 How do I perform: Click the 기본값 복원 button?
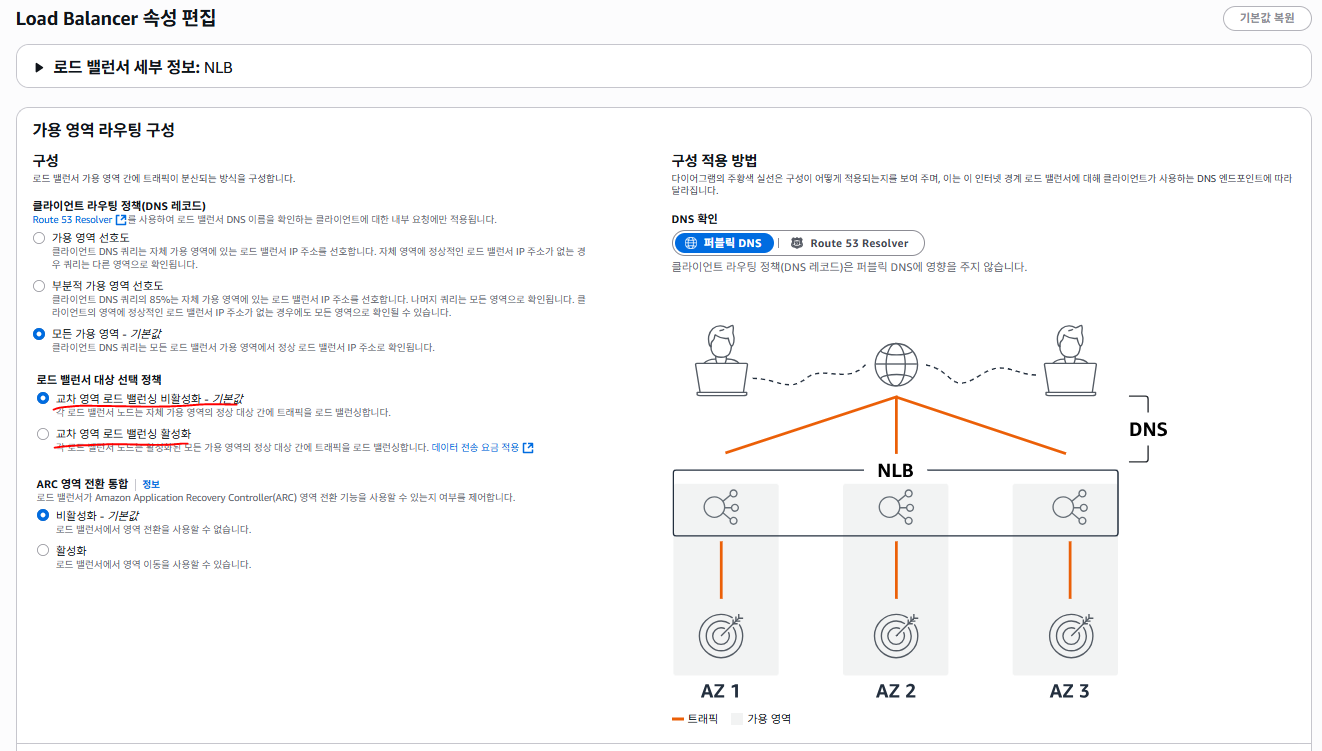click(1266, 18)
